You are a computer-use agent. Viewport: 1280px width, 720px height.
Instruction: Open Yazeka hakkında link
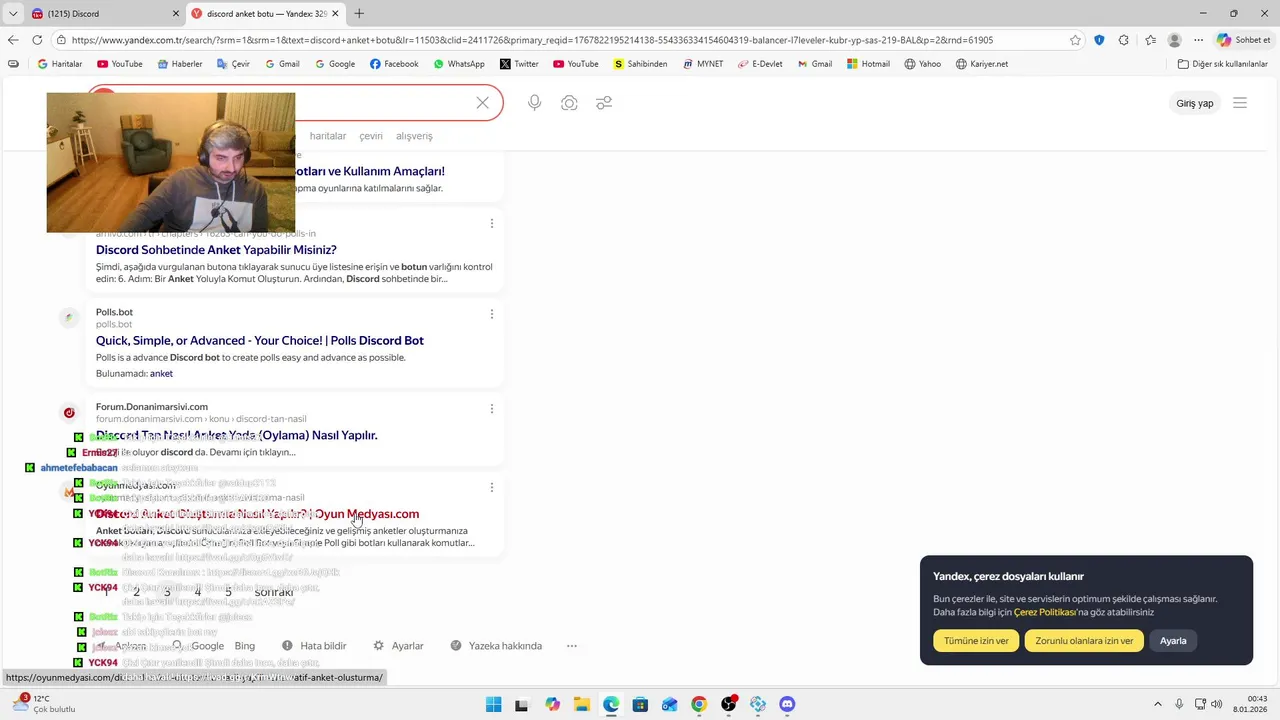coord(496,646)
